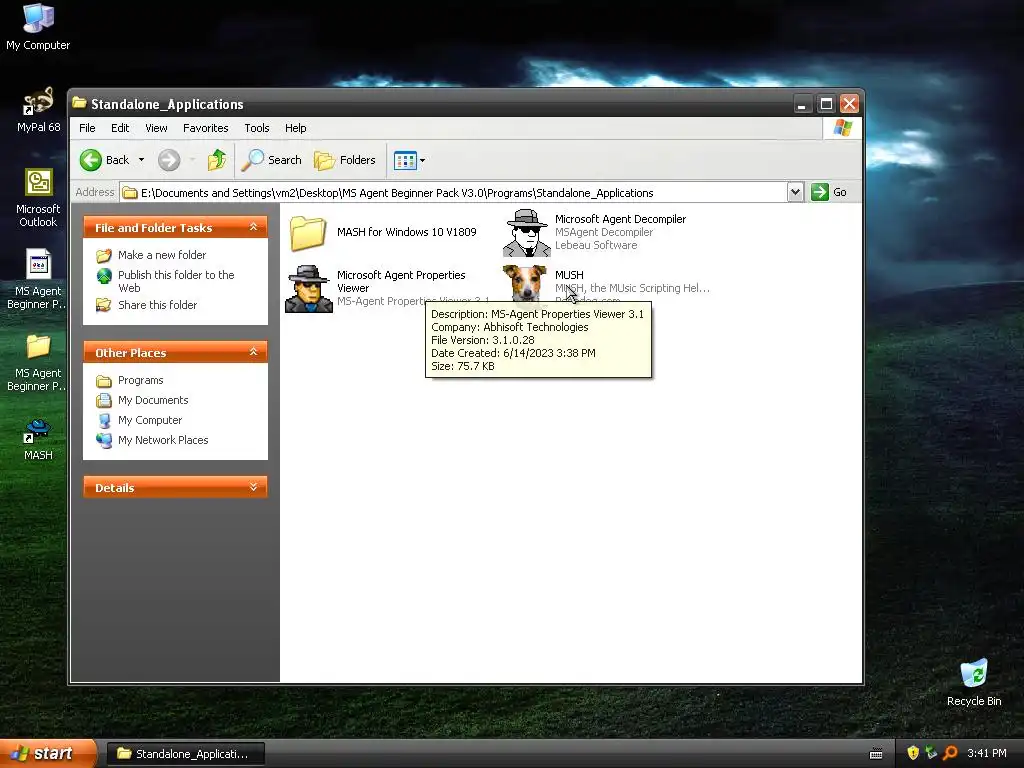Select Microsoft Agent Properties Viewer agent icon
This screenshot has width=1024, height=768.
pos(309,289)
